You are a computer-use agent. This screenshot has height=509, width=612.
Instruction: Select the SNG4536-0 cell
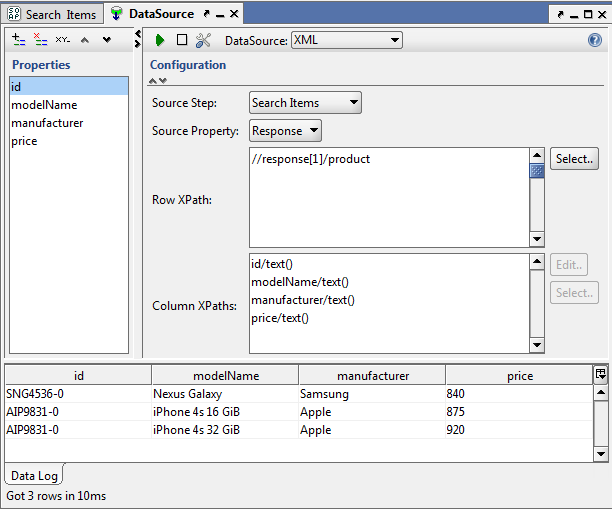coord(78,394)
